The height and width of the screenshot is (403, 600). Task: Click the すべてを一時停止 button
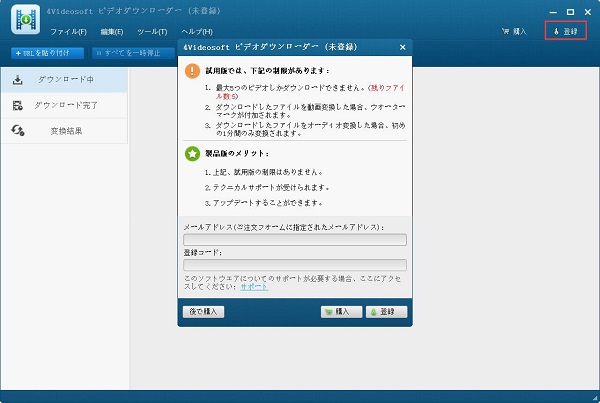[132, 53]
